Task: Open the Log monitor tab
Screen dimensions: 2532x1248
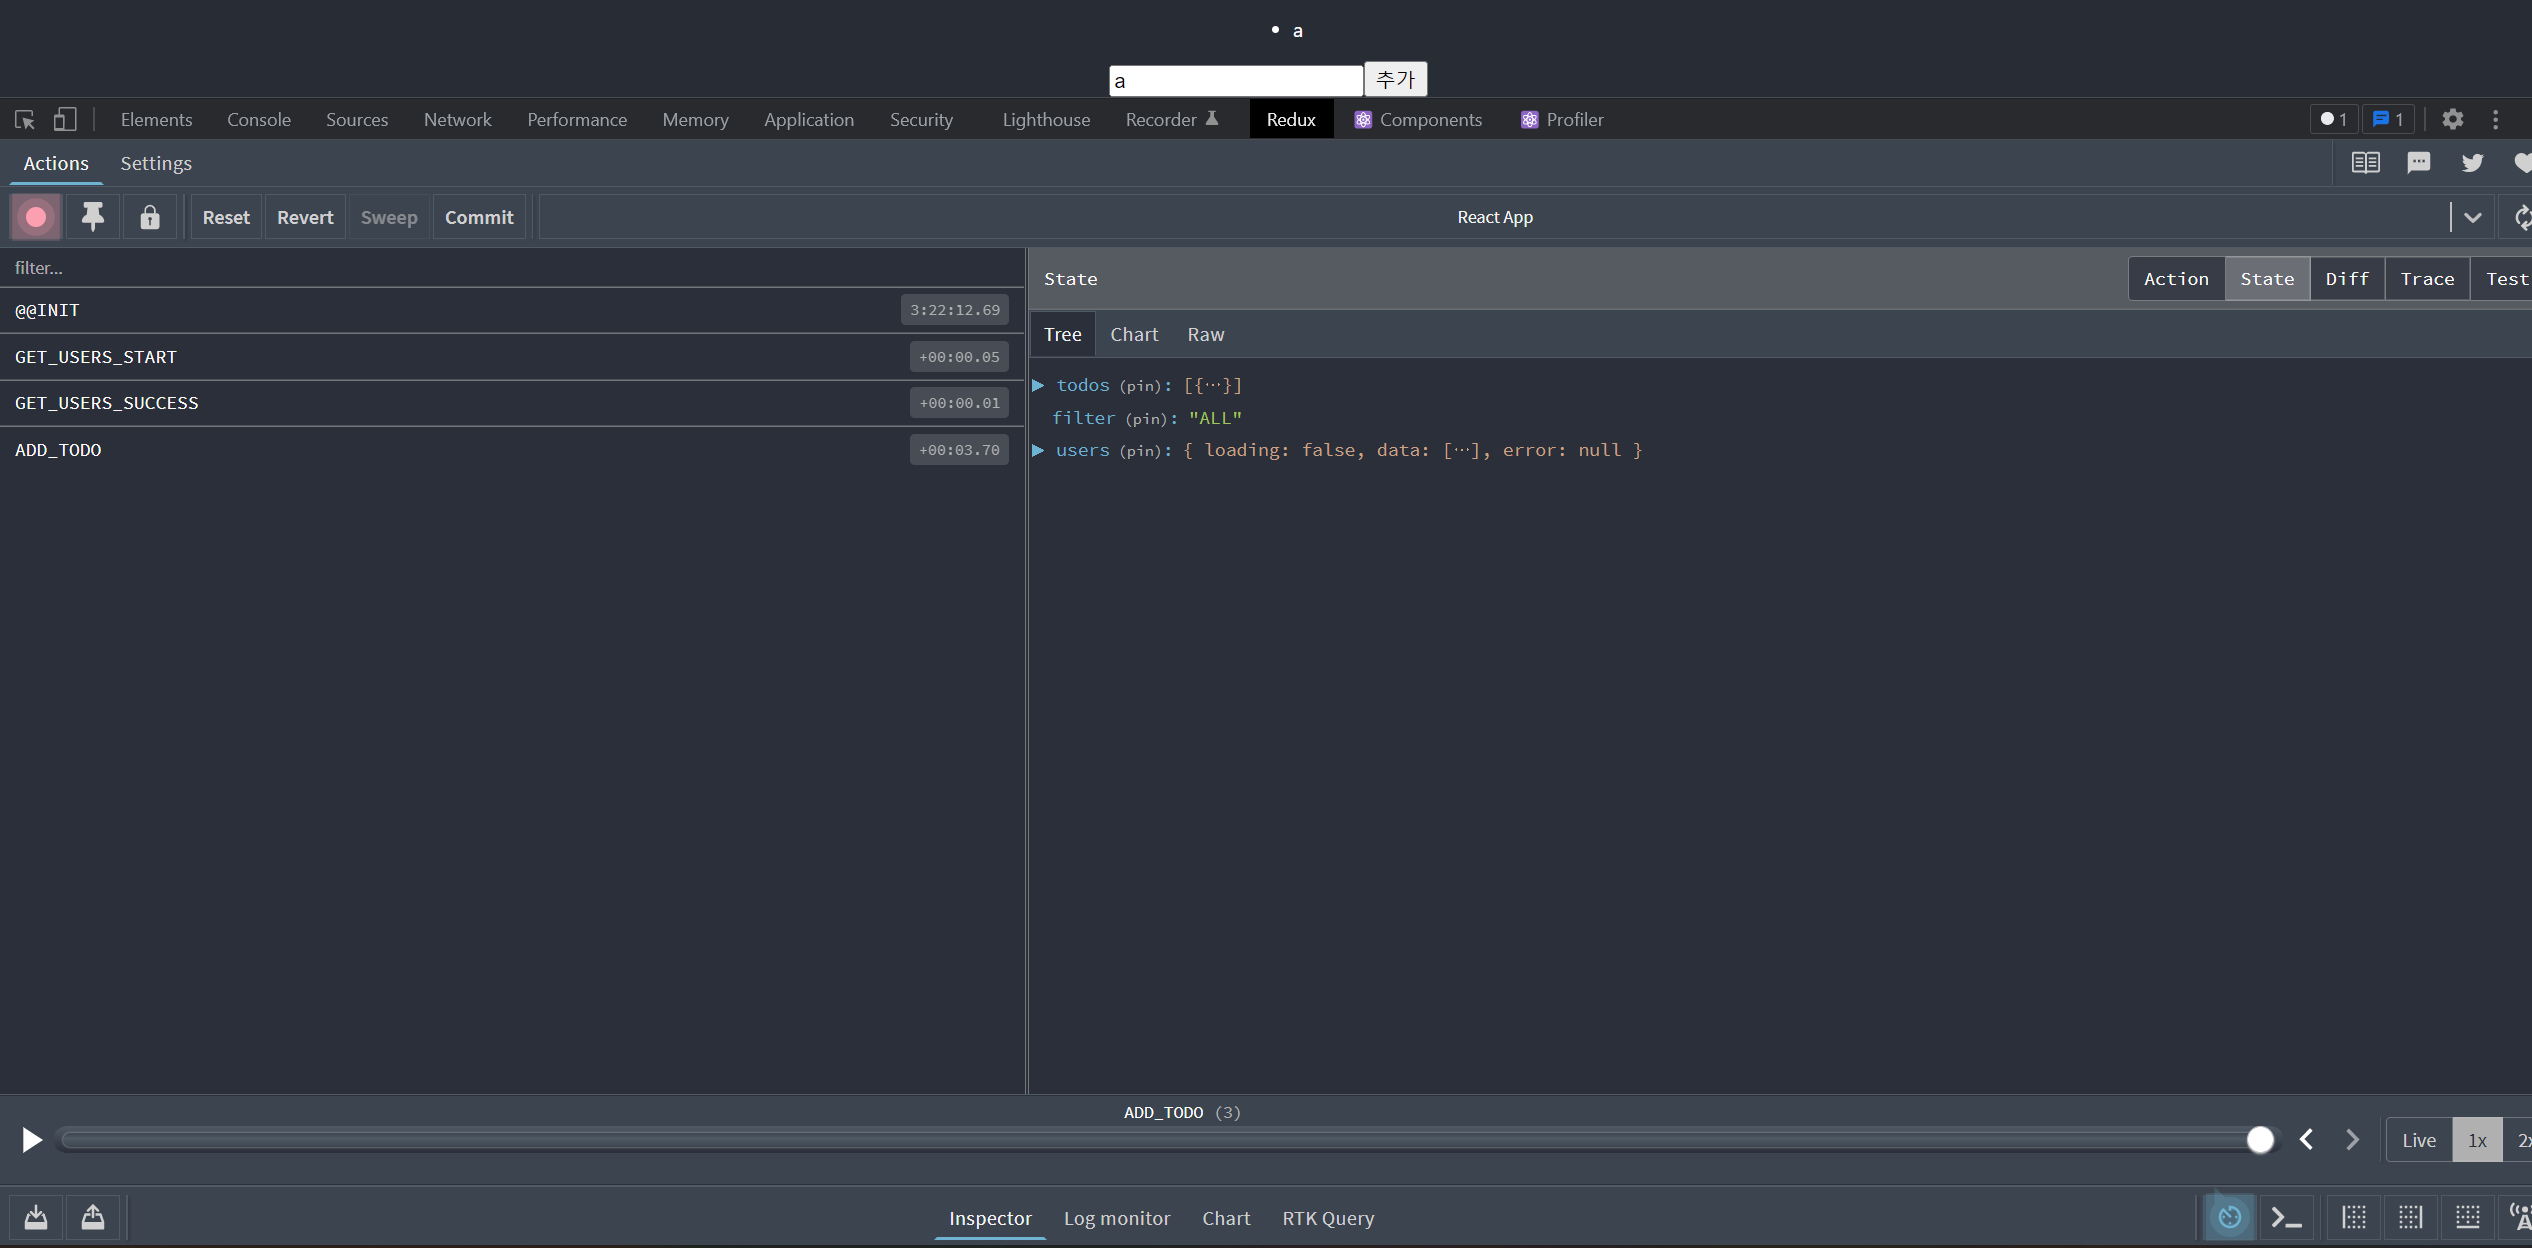Action: tap(1116, 1218)
